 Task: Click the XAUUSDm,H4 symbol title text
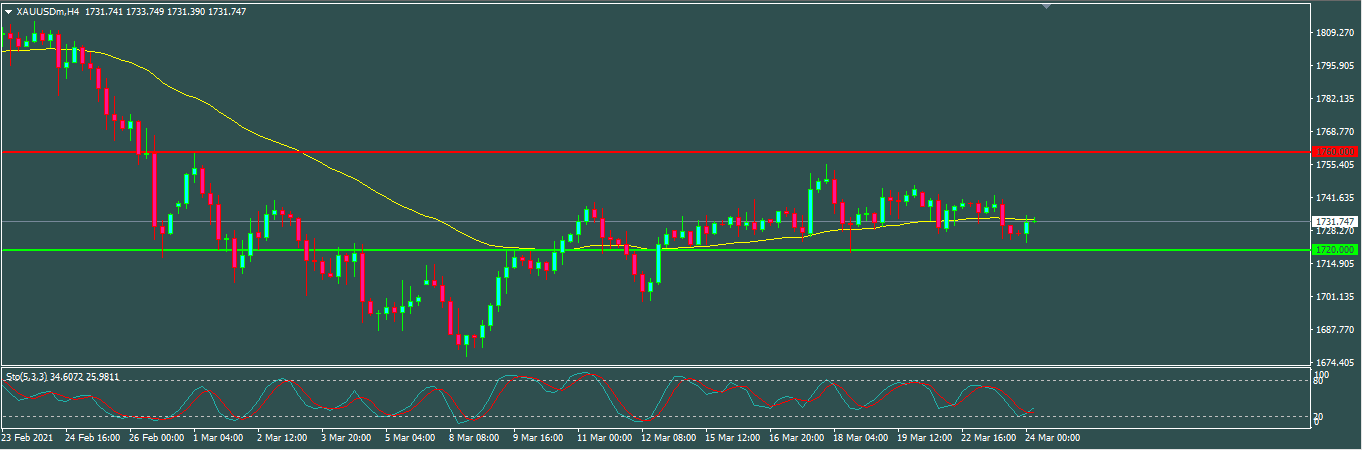49,12
